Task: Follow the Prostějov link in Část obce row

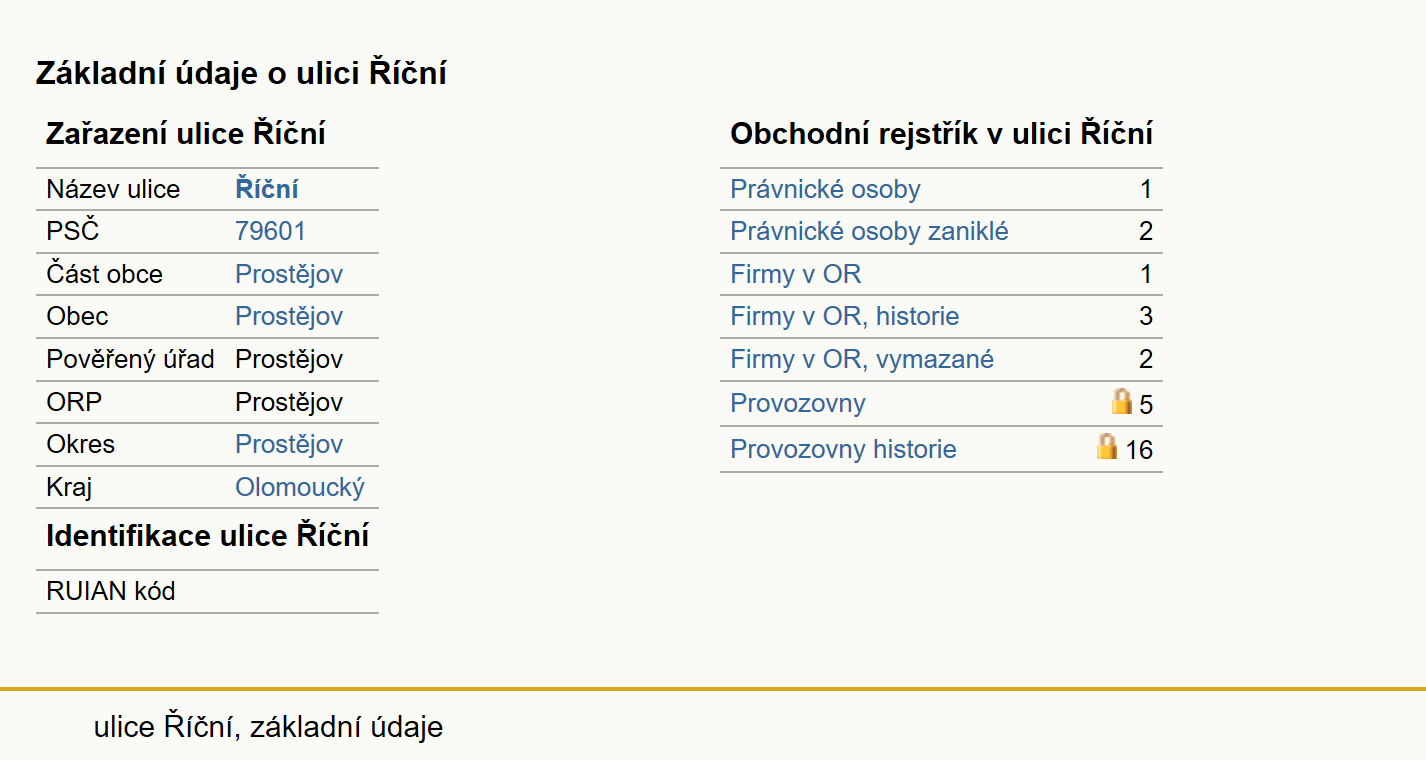Action: 289,274
